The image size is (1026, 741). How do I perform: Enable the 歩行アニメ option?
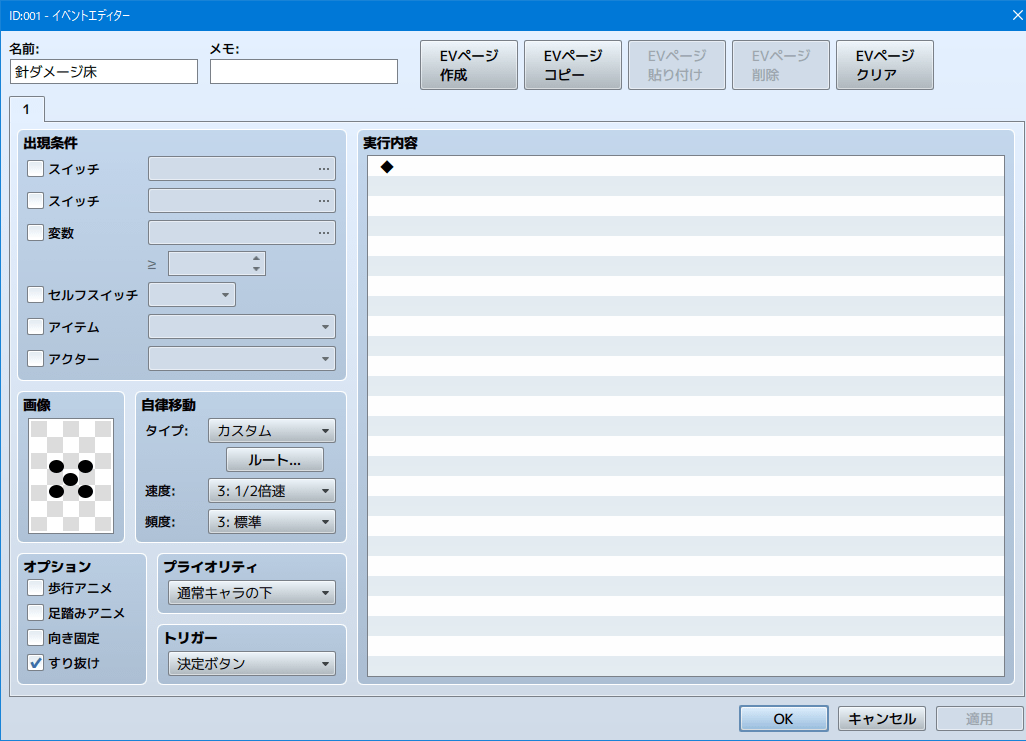[36, 588]
